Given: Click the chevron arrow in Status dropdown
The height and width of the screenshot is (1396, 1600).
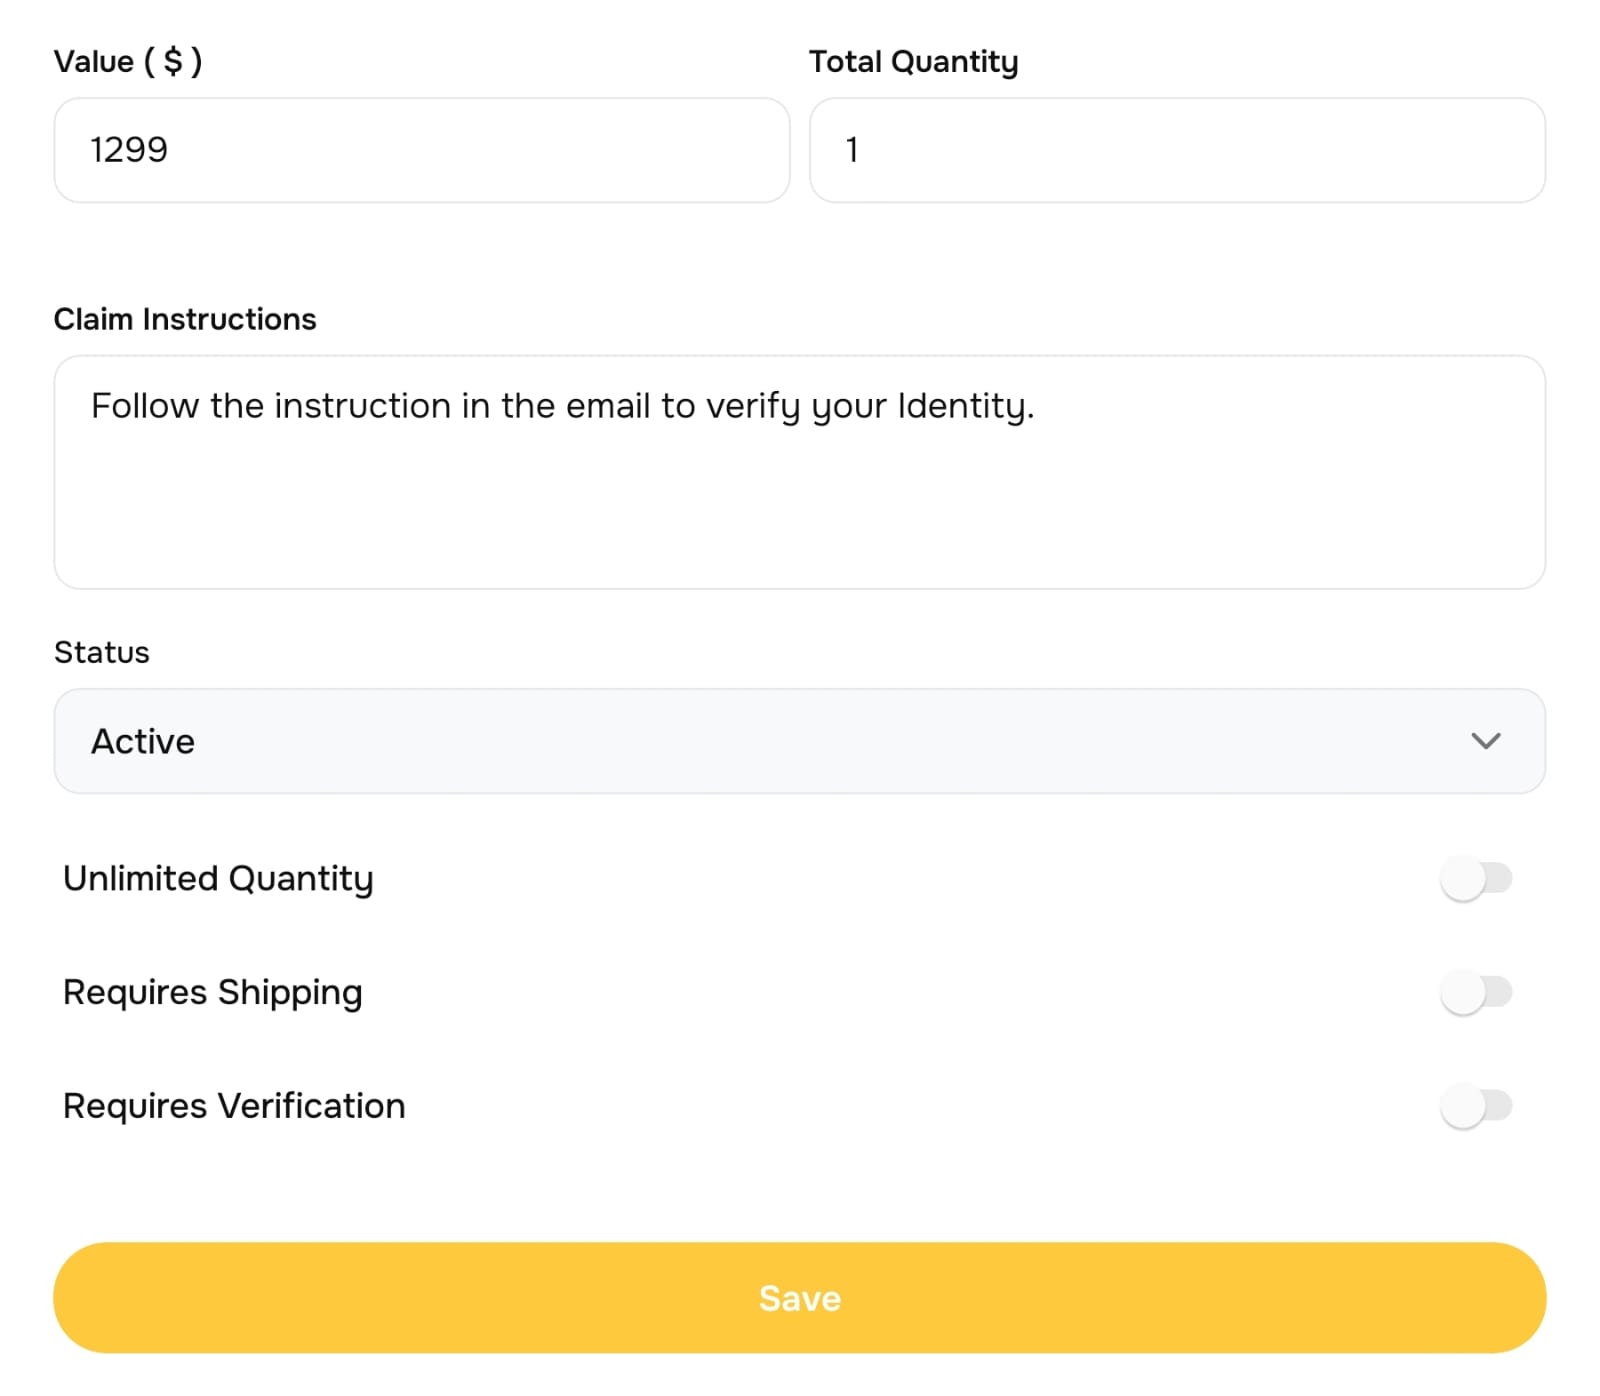Looking at the screenshot, I should pos(1486,741).
